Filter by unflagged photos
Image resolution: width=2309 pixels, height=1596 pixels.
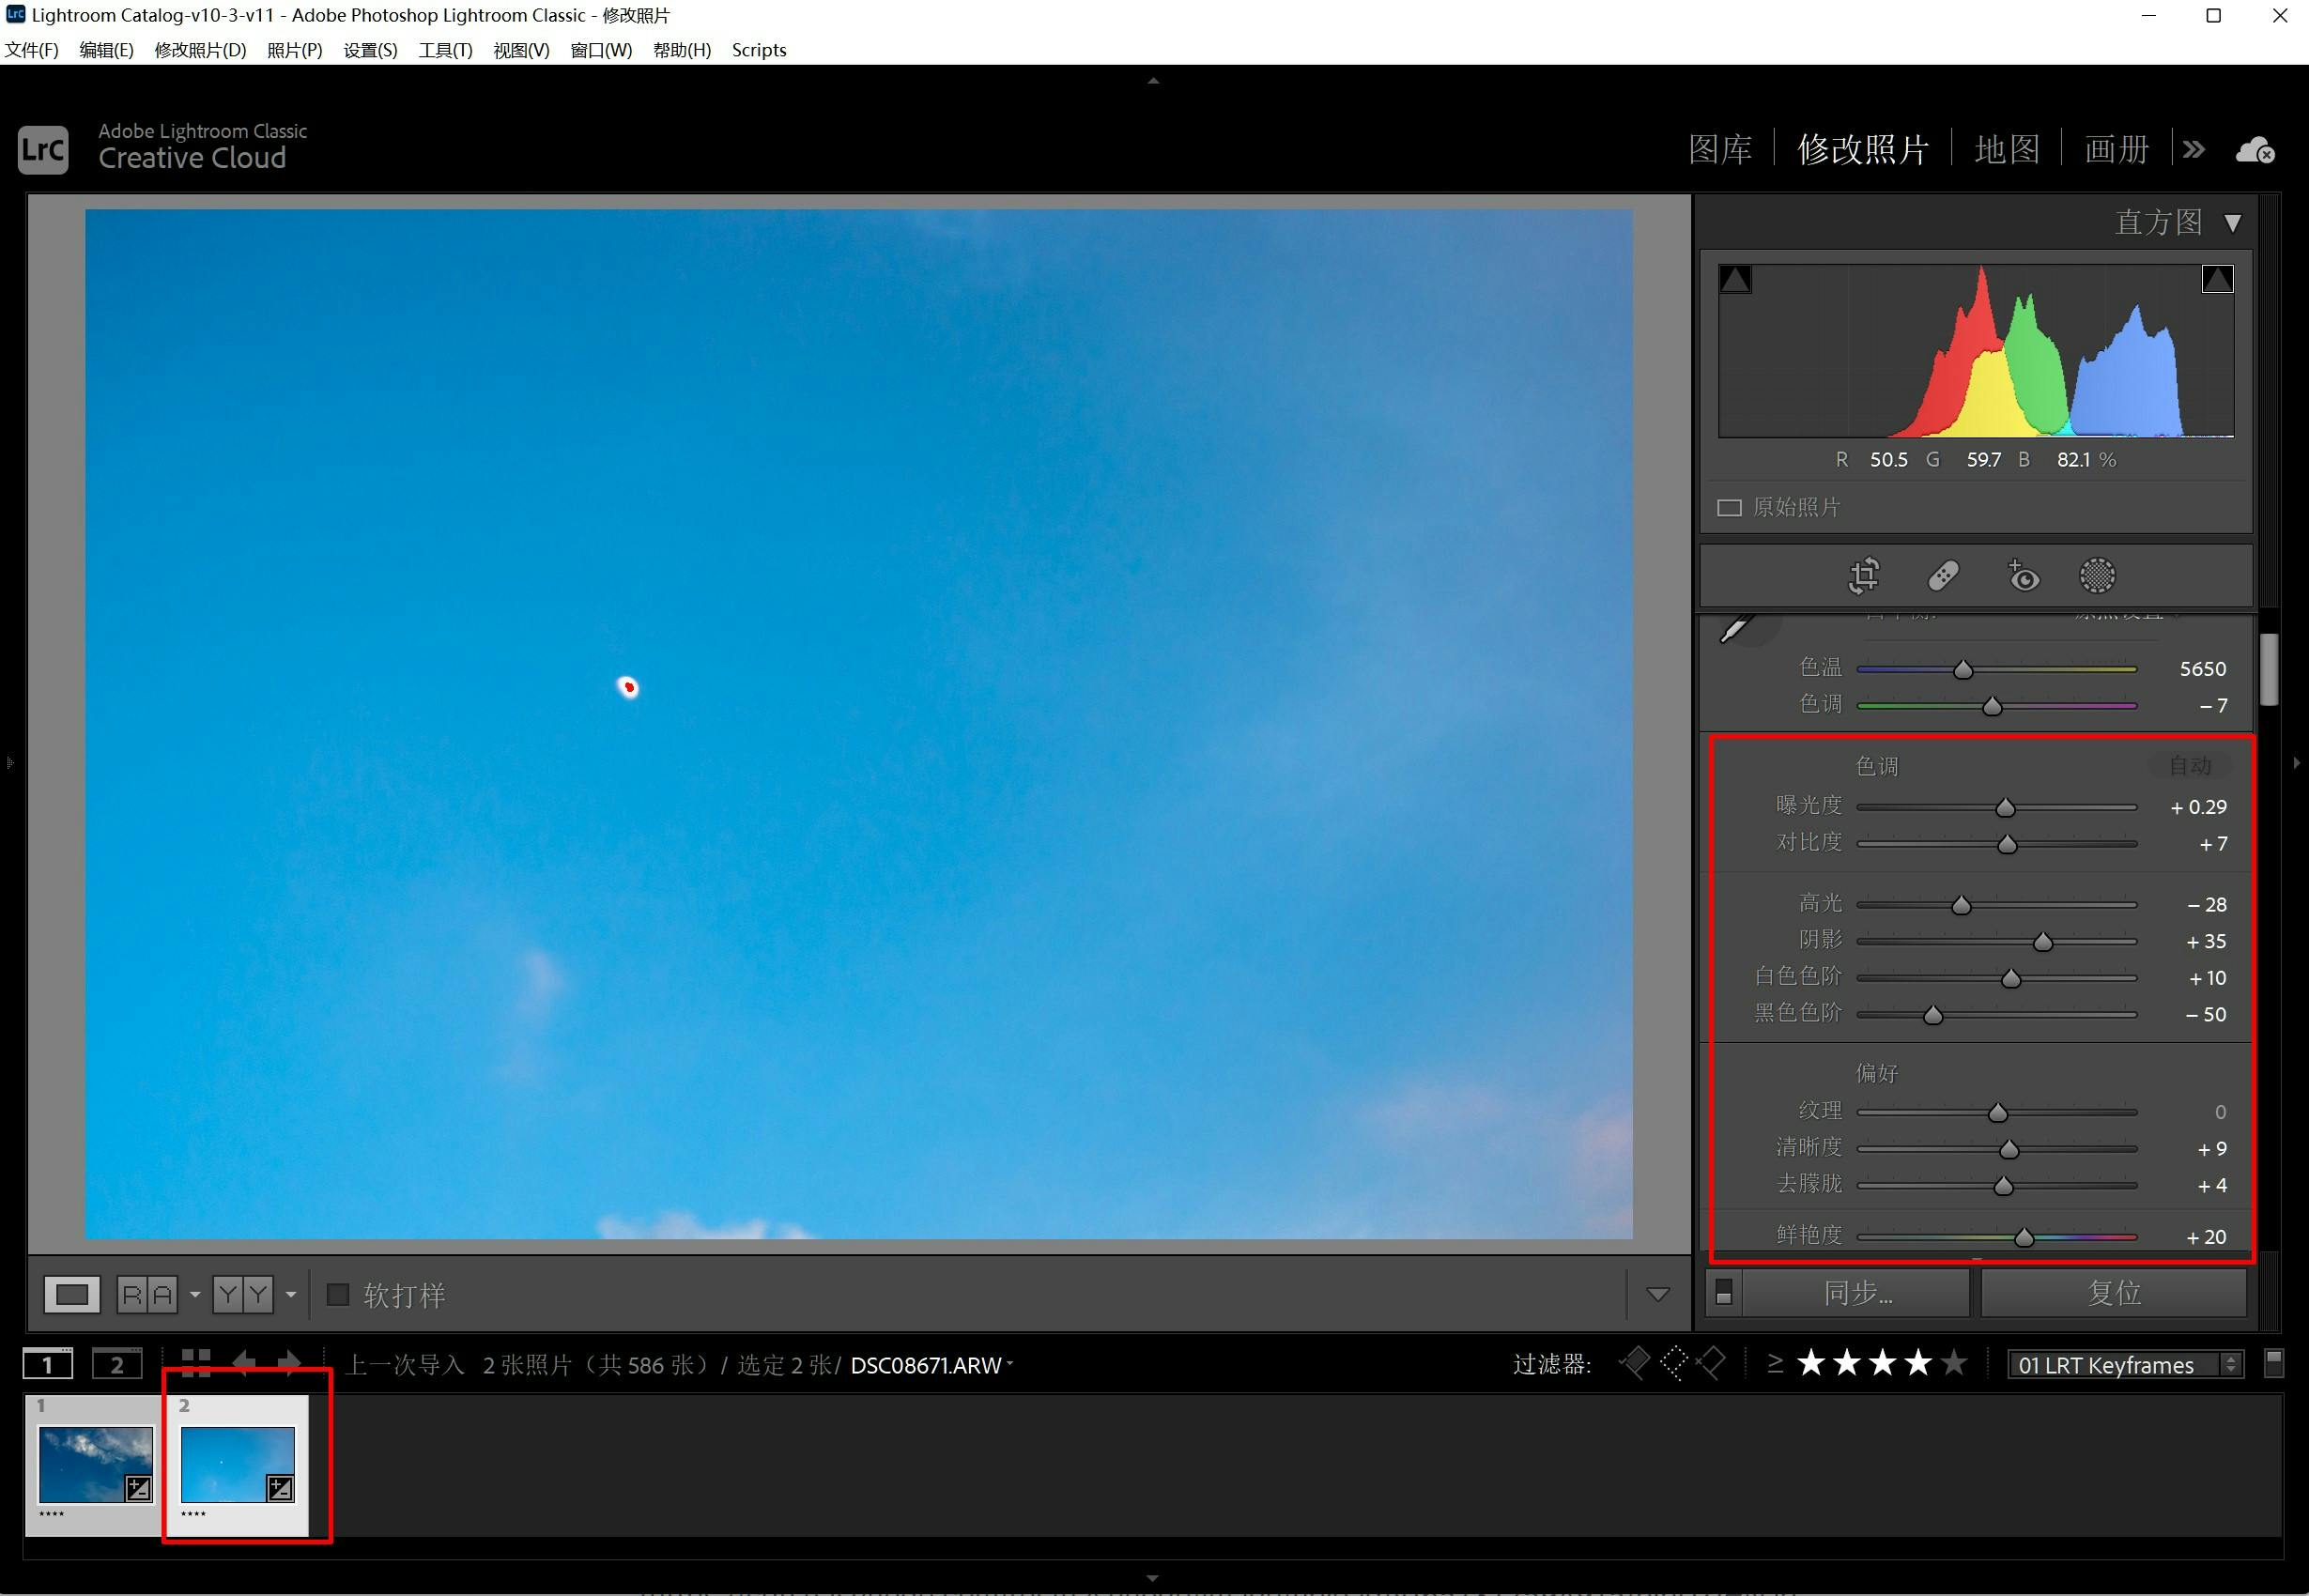[x=1674, y=1363]
